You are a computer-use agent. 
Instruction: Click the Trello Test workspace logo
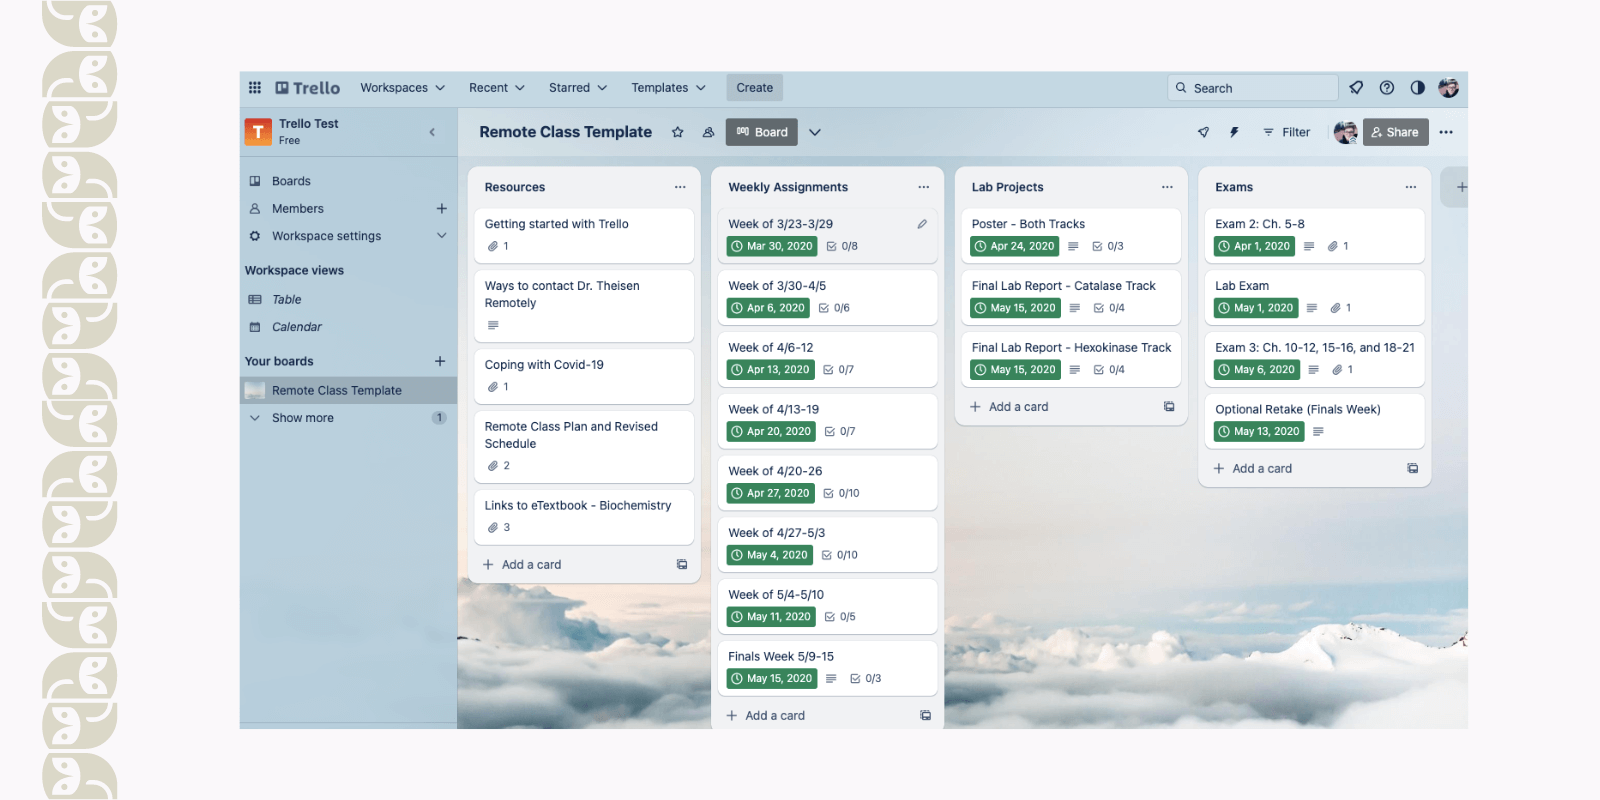pyautogui.click(x=258, y=131)
